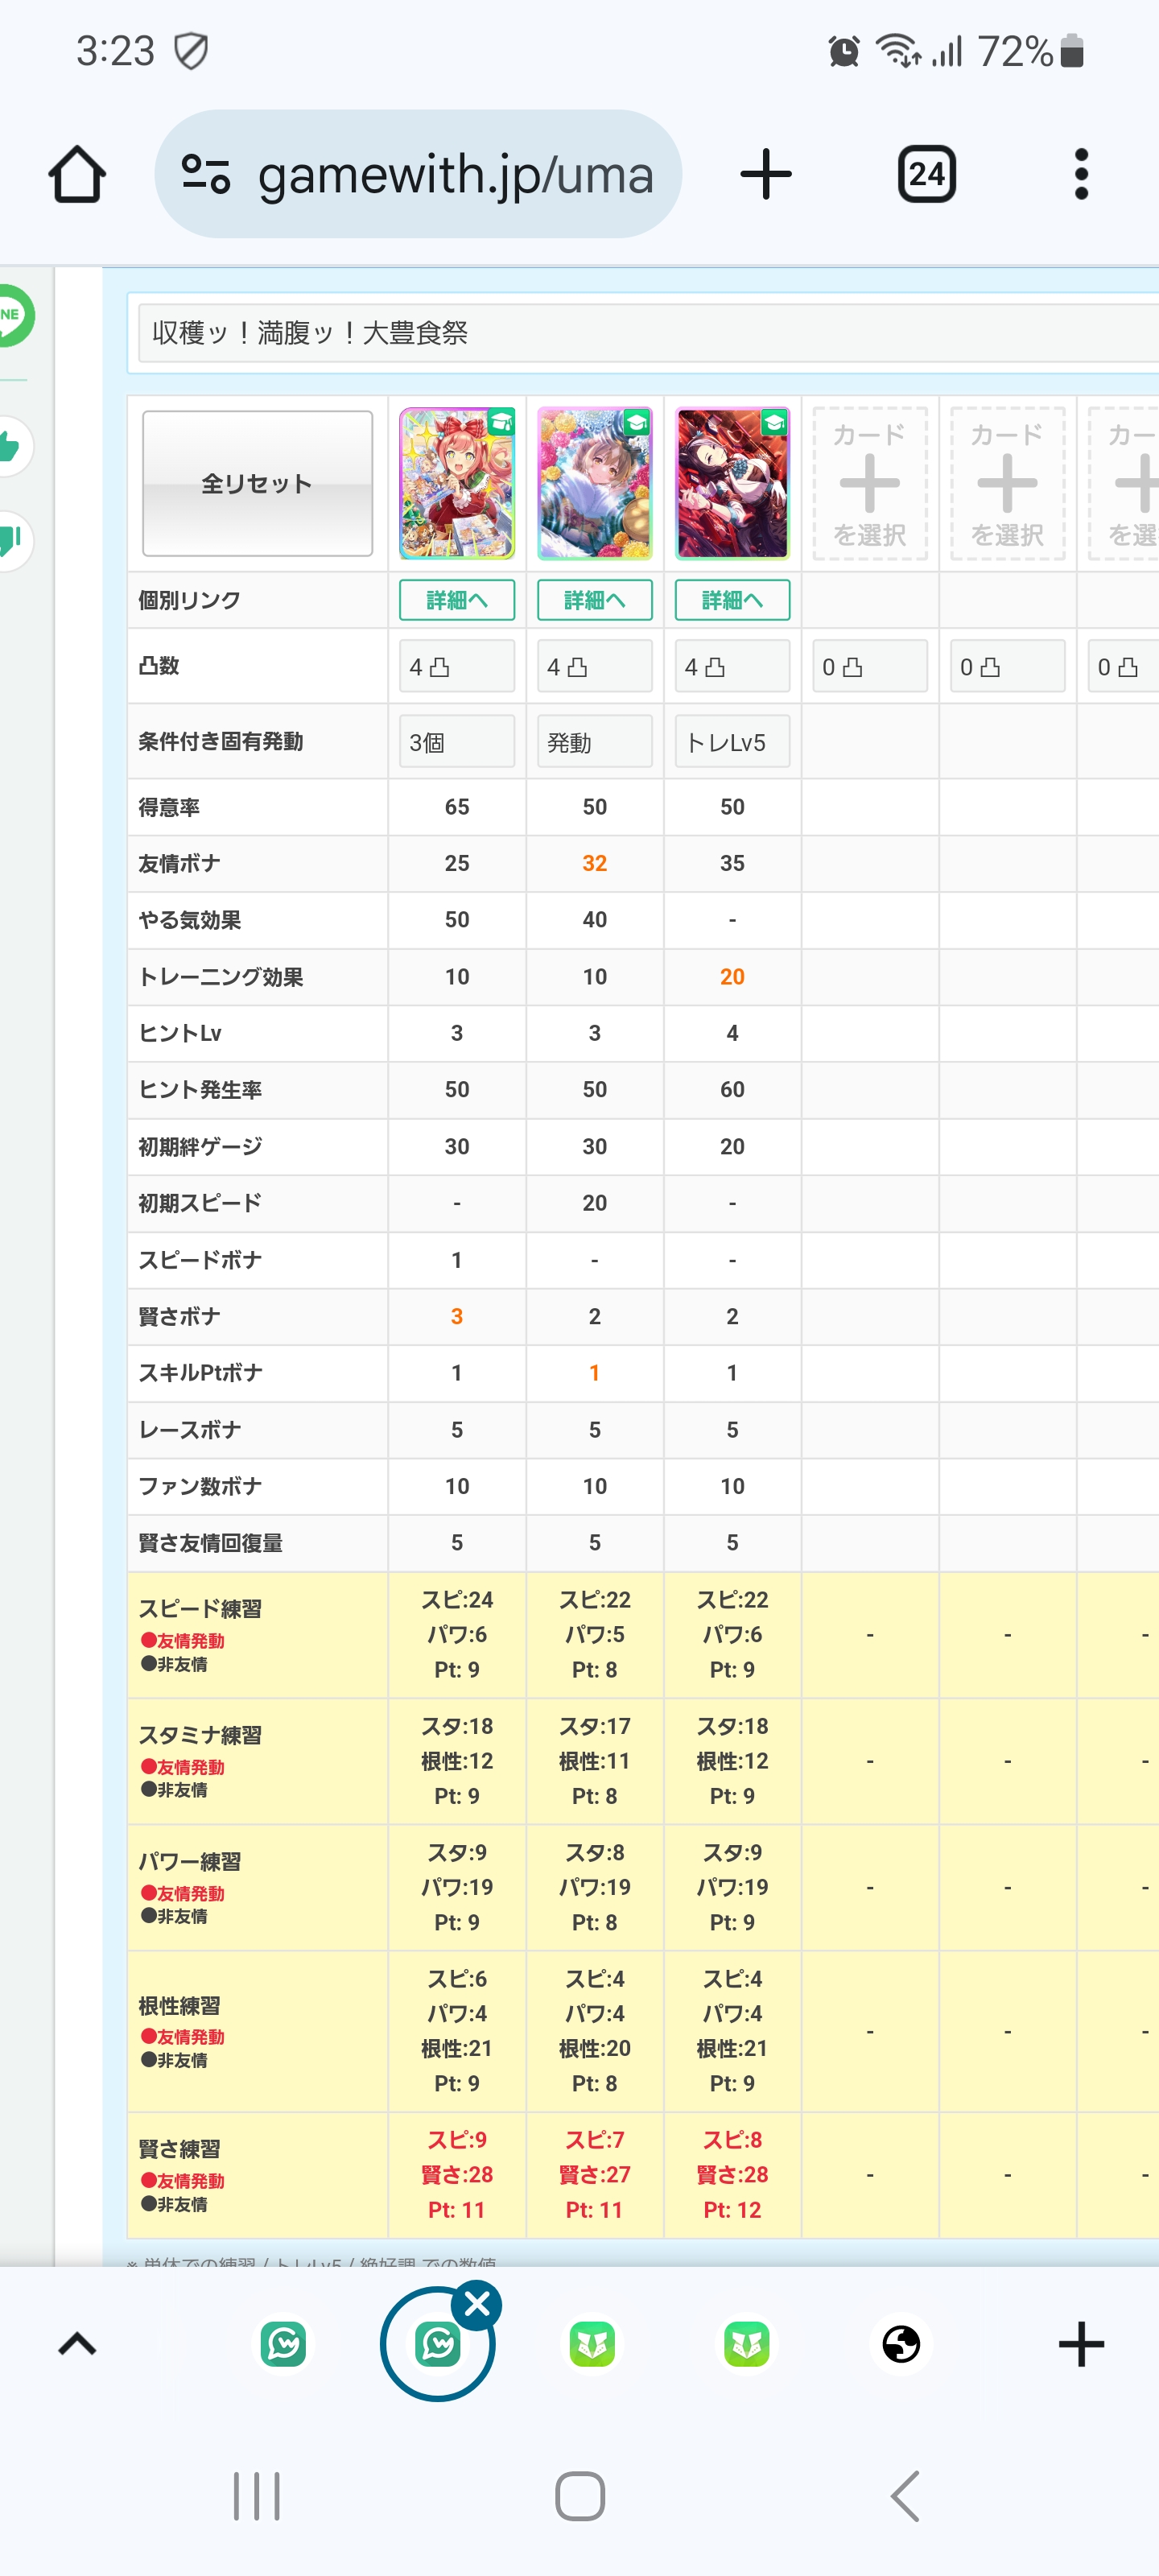The height and width of the screenshot is (2576, 1159).
Task: Add new tab from bottom bar plus
Action: pyautogui.click(x=1080, y=2344)
